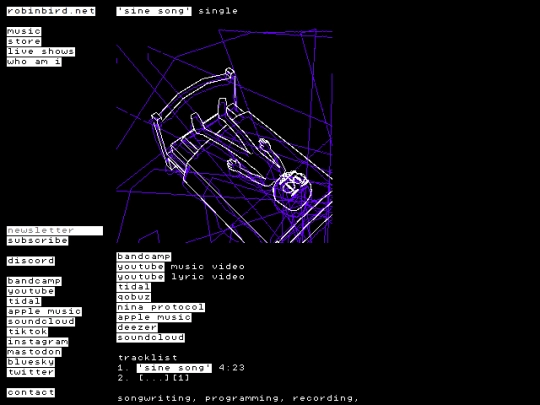
Task: Click the 'single' label text
Action: (x=218, y=11)
